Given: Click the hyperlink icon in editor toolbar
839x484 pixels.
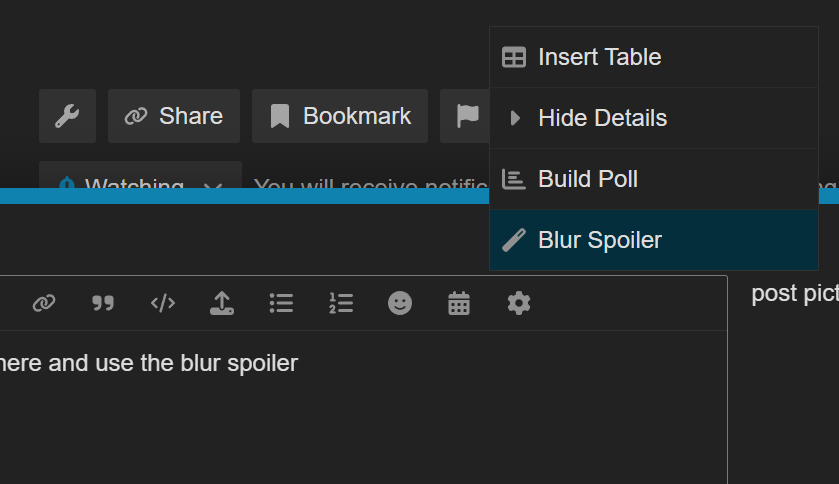Looking at the screenshot, I should [x=44, y=303].
